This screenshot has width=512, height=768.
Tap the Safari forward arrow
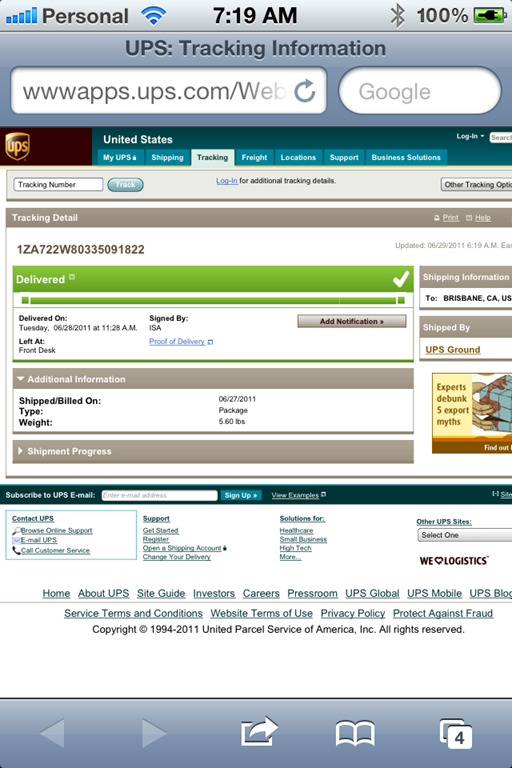pos(154,733)
